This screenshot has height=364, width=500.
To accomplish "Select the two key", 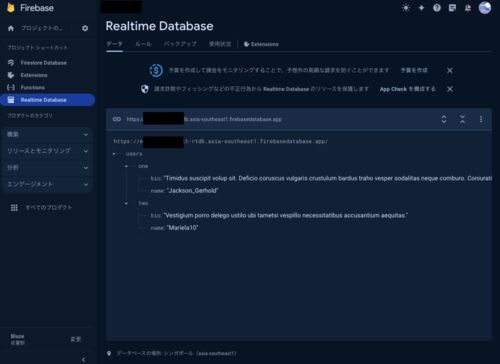I will coord(143,203).
